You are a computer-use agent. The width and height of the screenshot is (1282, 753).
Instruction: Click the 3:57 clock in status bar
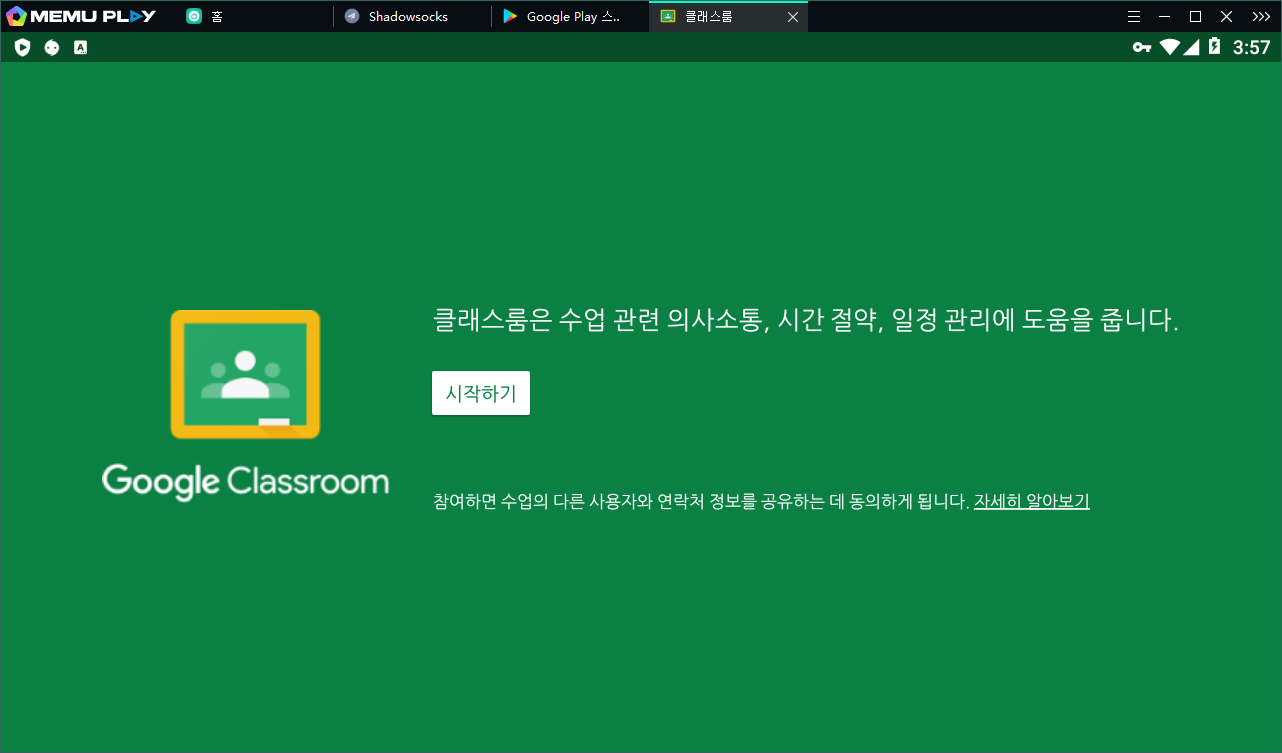pos(1251,47)
